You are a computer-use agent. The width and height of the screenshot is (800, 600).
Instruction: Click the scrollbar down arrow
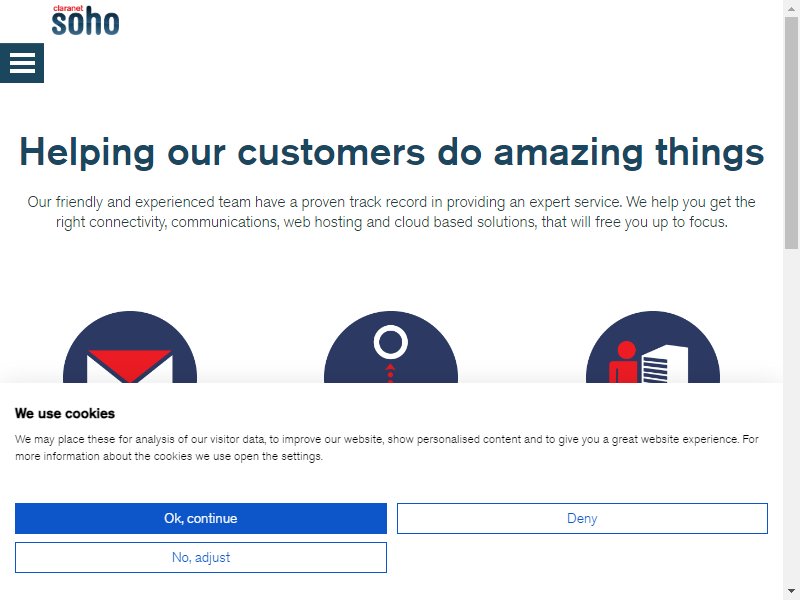[x=791, y=594]
